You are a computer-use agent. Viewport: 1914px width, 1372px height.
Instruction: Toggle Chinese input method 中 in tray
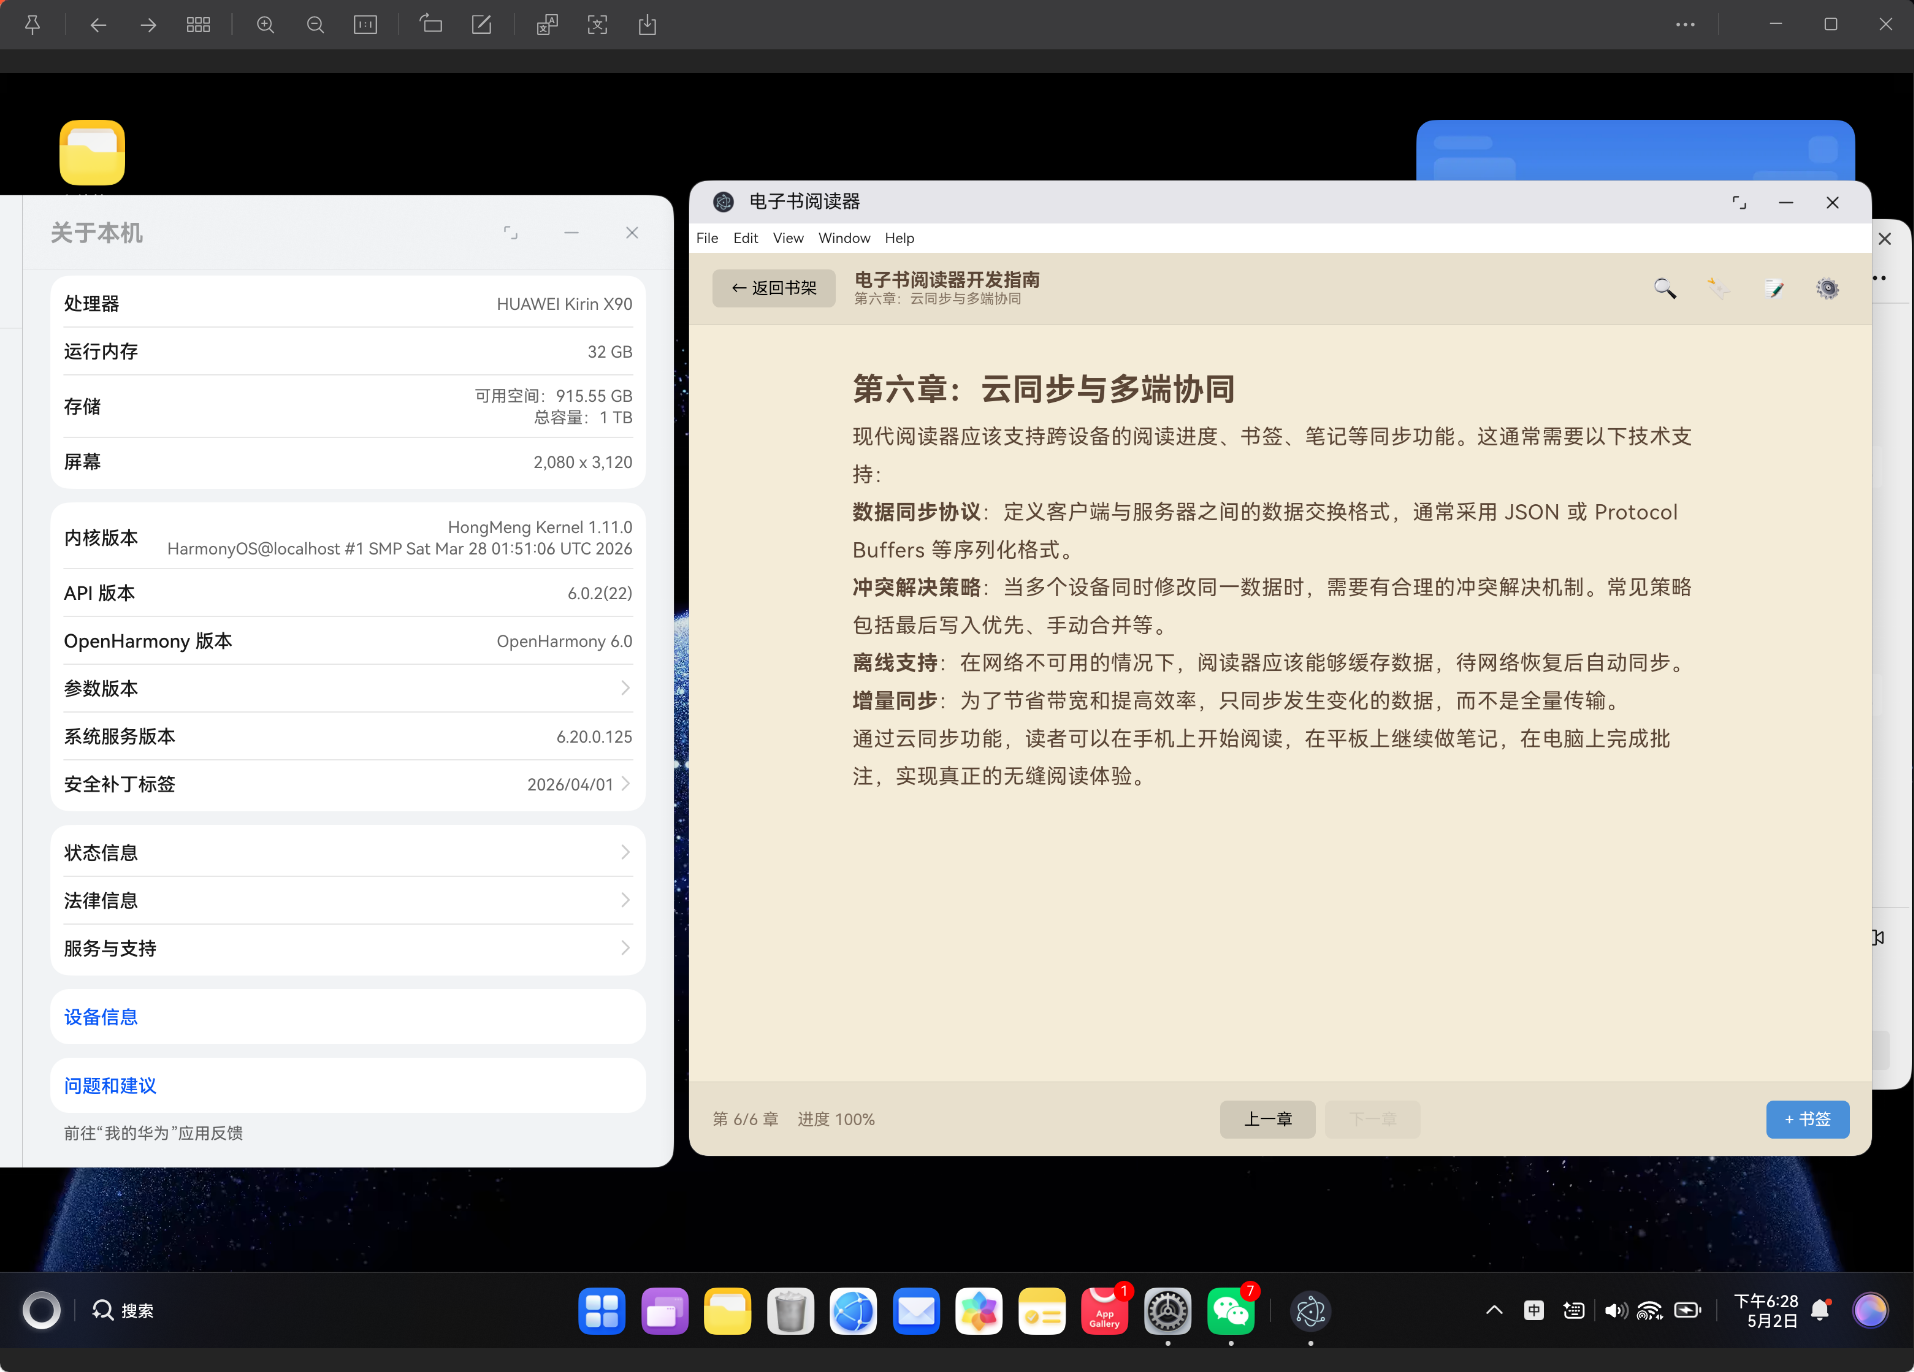pos(1534,1310)
